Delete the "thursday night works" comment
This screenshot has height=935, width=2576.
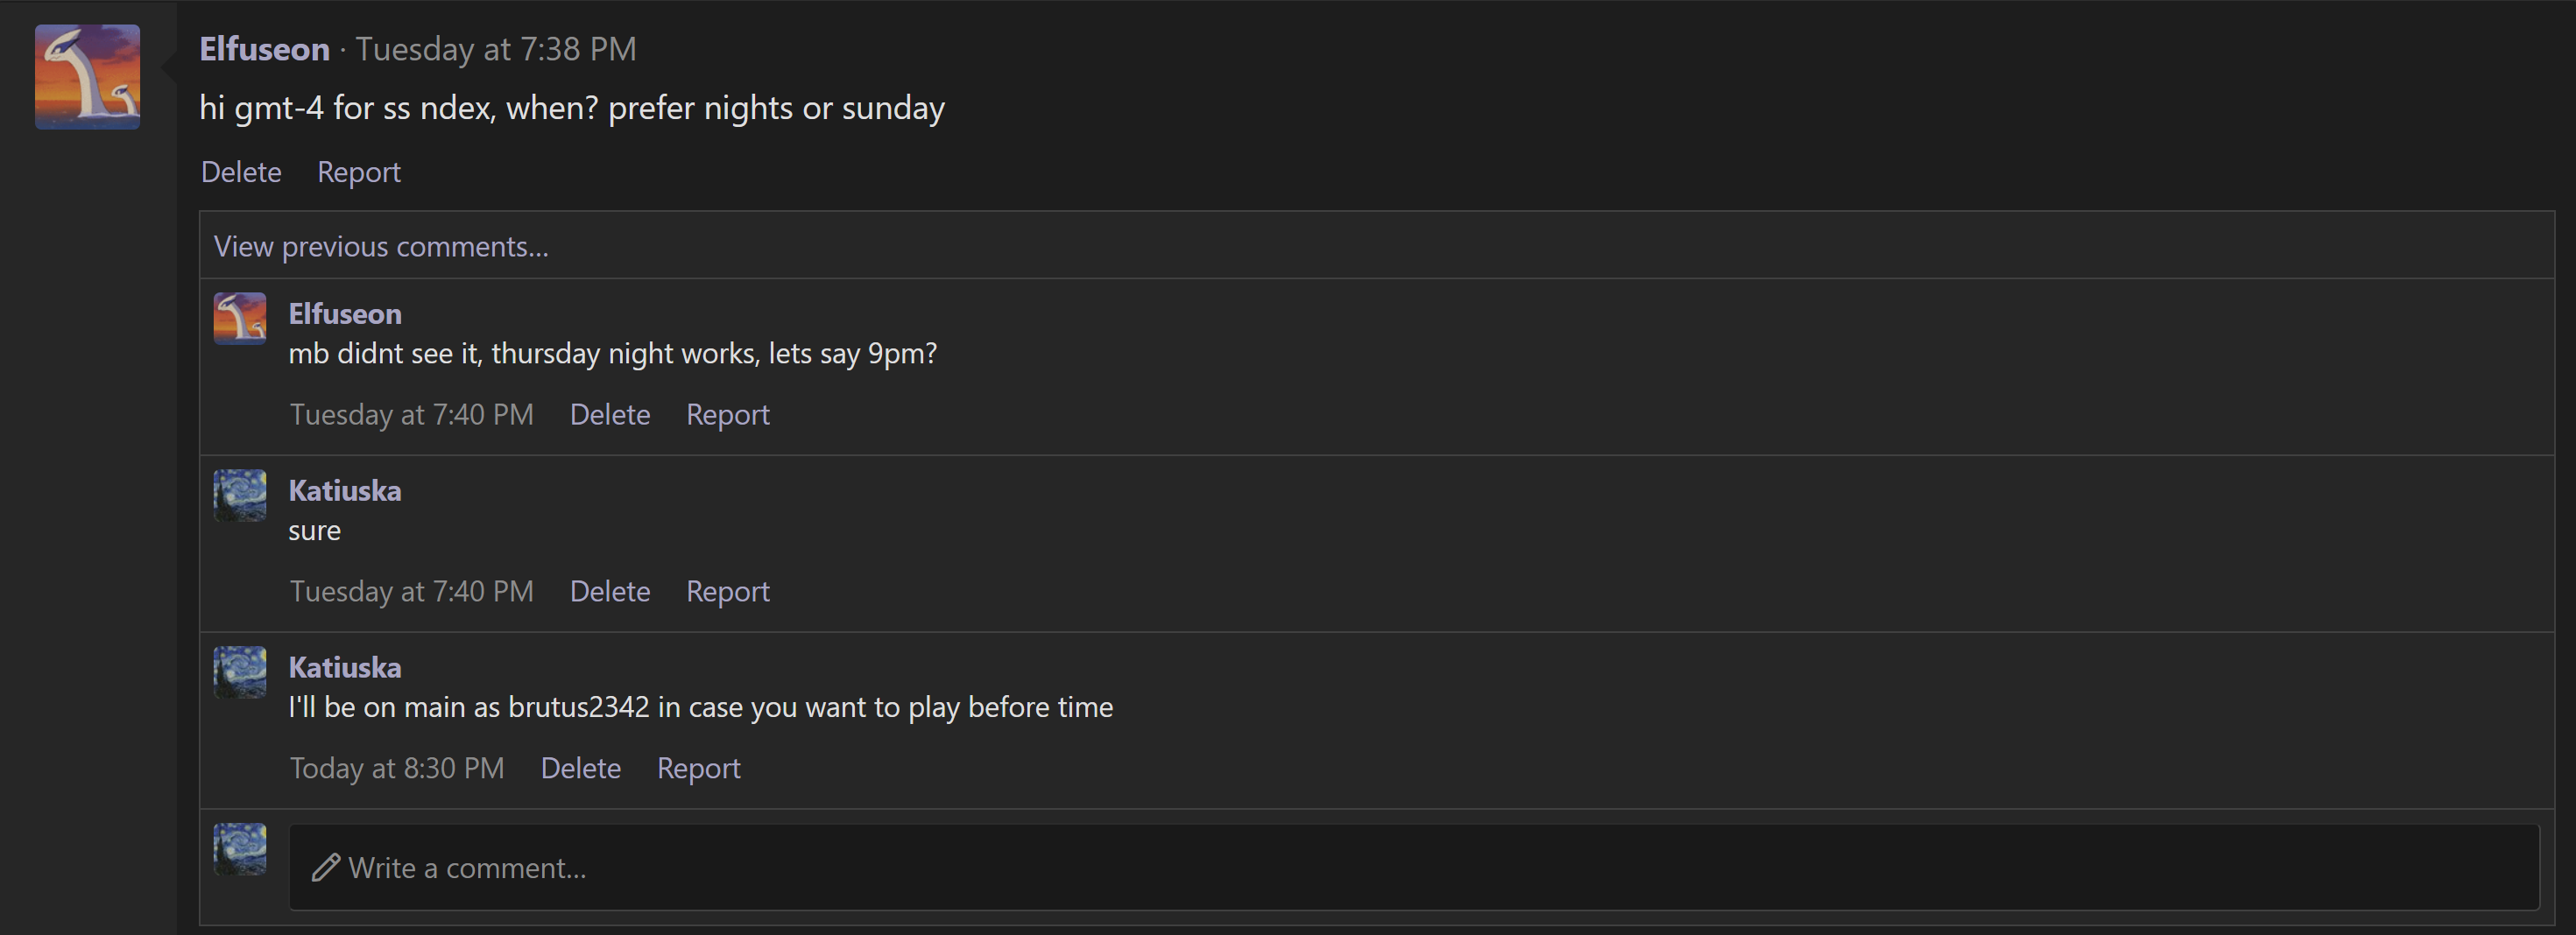coord(610,414)
